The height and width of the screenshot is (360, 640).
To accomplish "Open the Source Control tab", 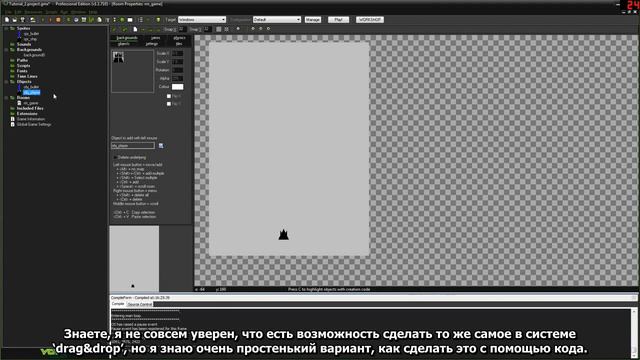I will [140, 304].
